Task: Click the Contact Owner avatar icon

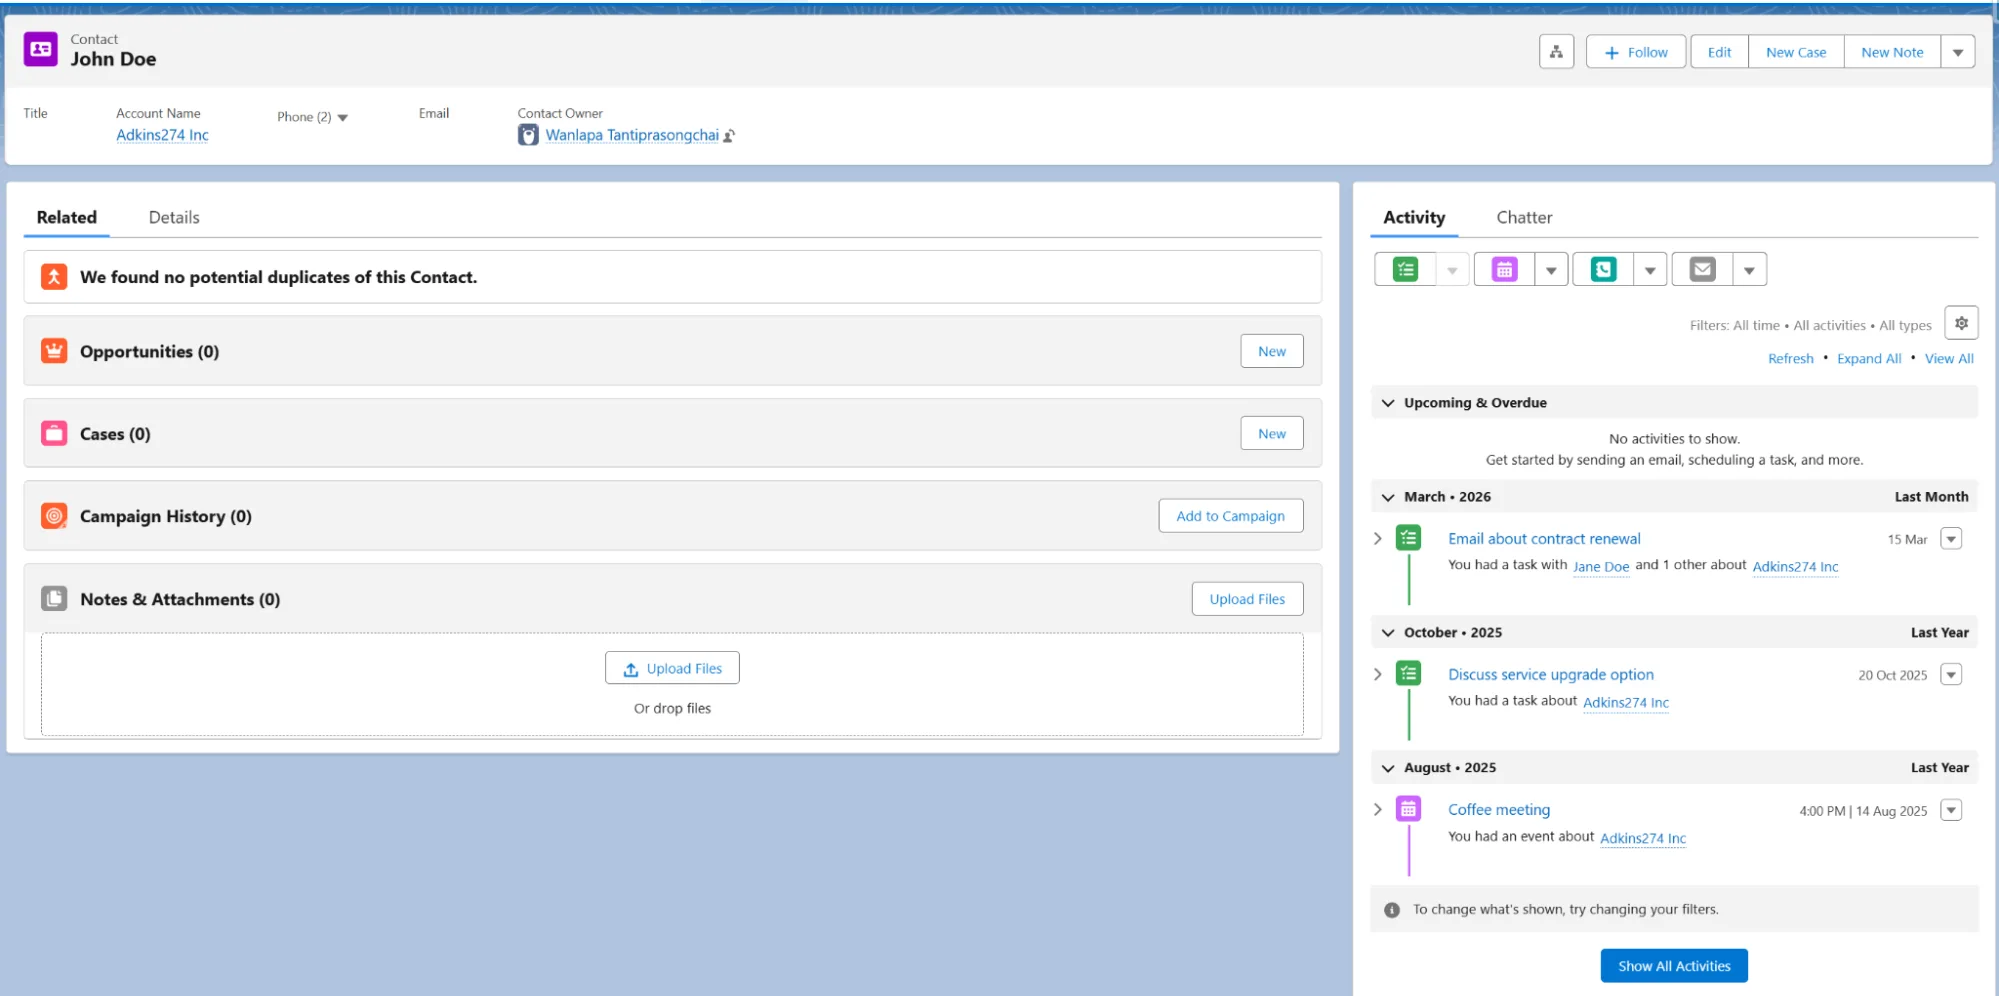Action: coord(528,135)
